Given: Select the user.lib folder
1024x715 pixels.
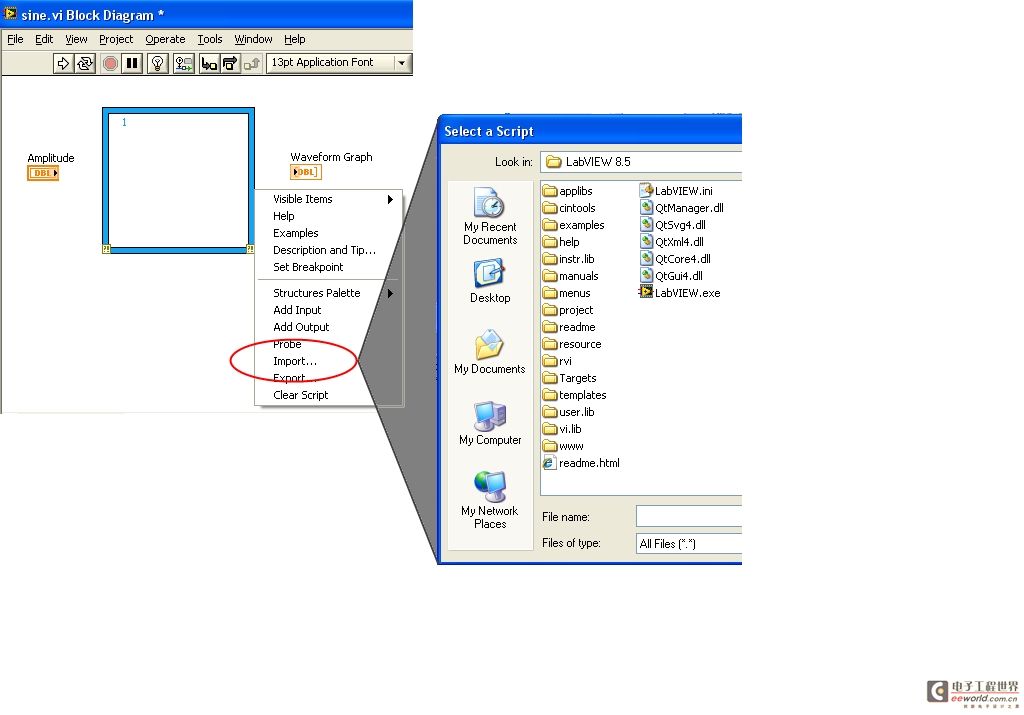Looking at the screenshot, I should point(569,412).
